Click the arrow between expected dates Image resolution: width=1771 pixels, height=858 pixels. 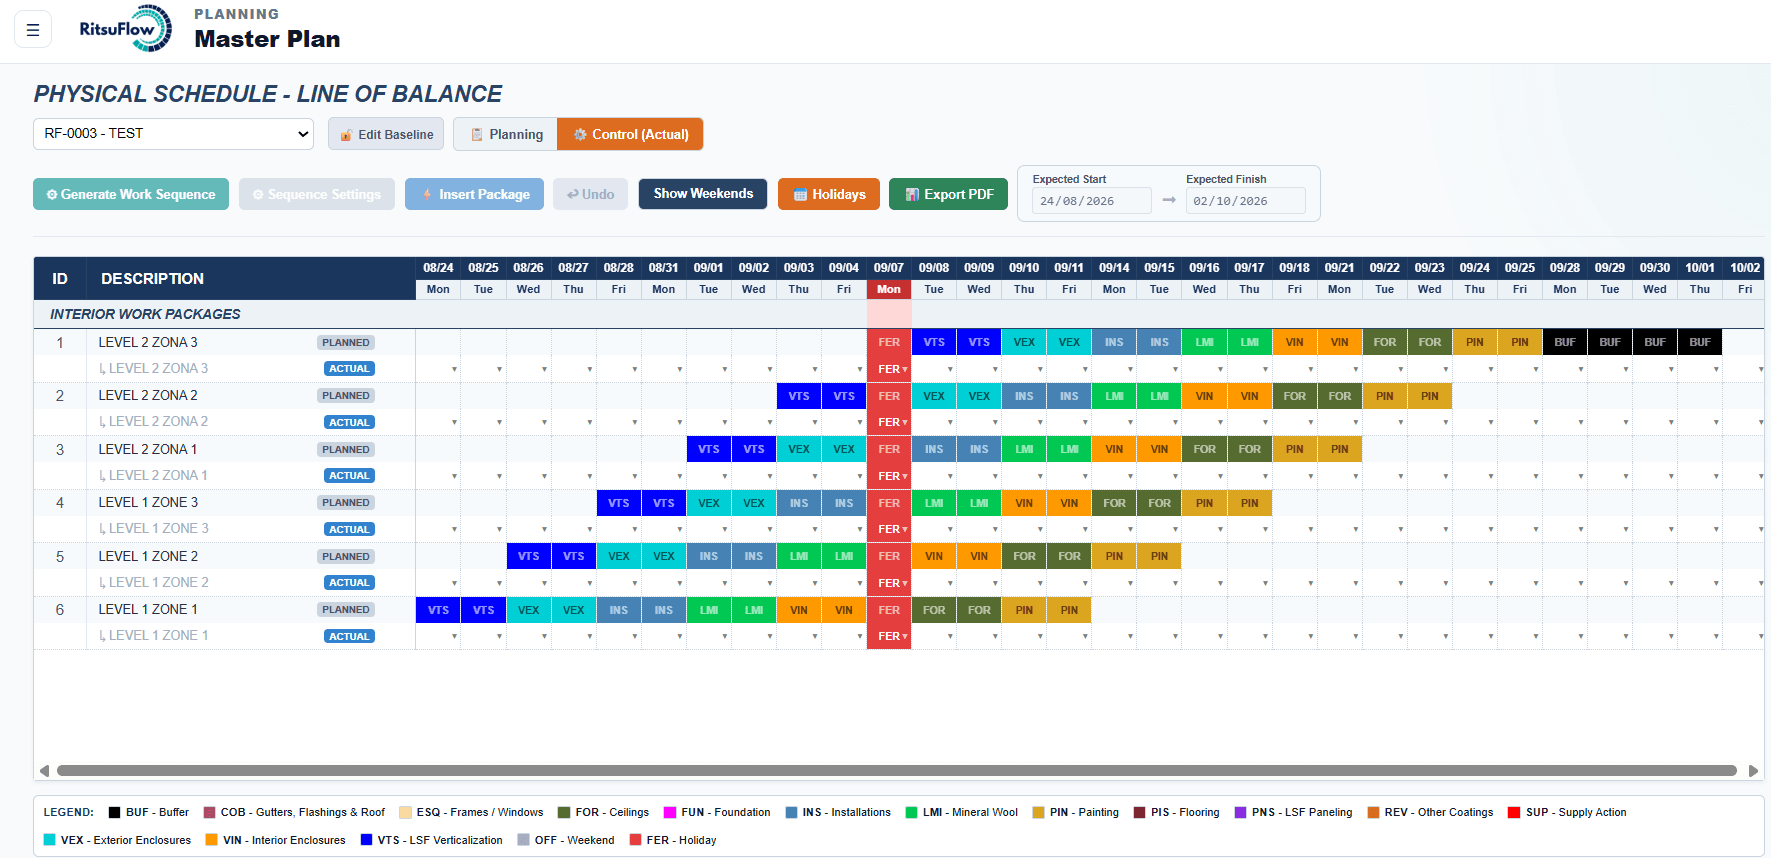(1169, 200)
